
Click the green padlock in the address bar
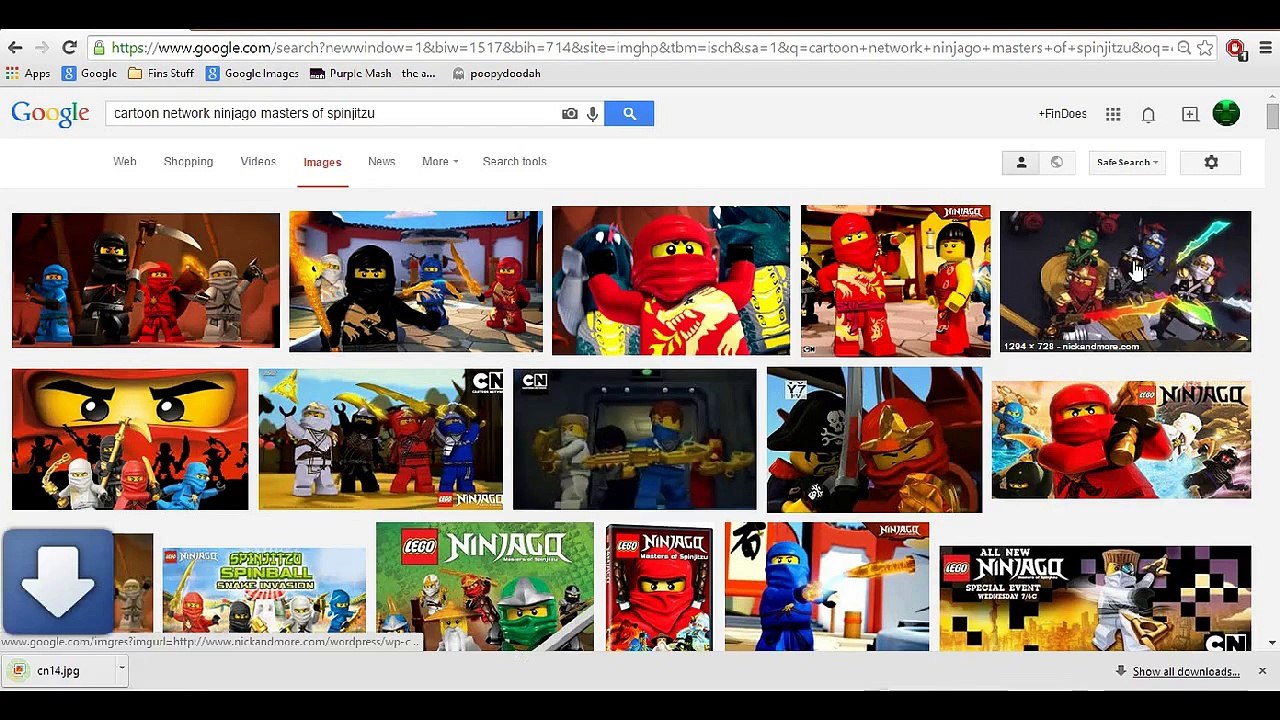98,47
